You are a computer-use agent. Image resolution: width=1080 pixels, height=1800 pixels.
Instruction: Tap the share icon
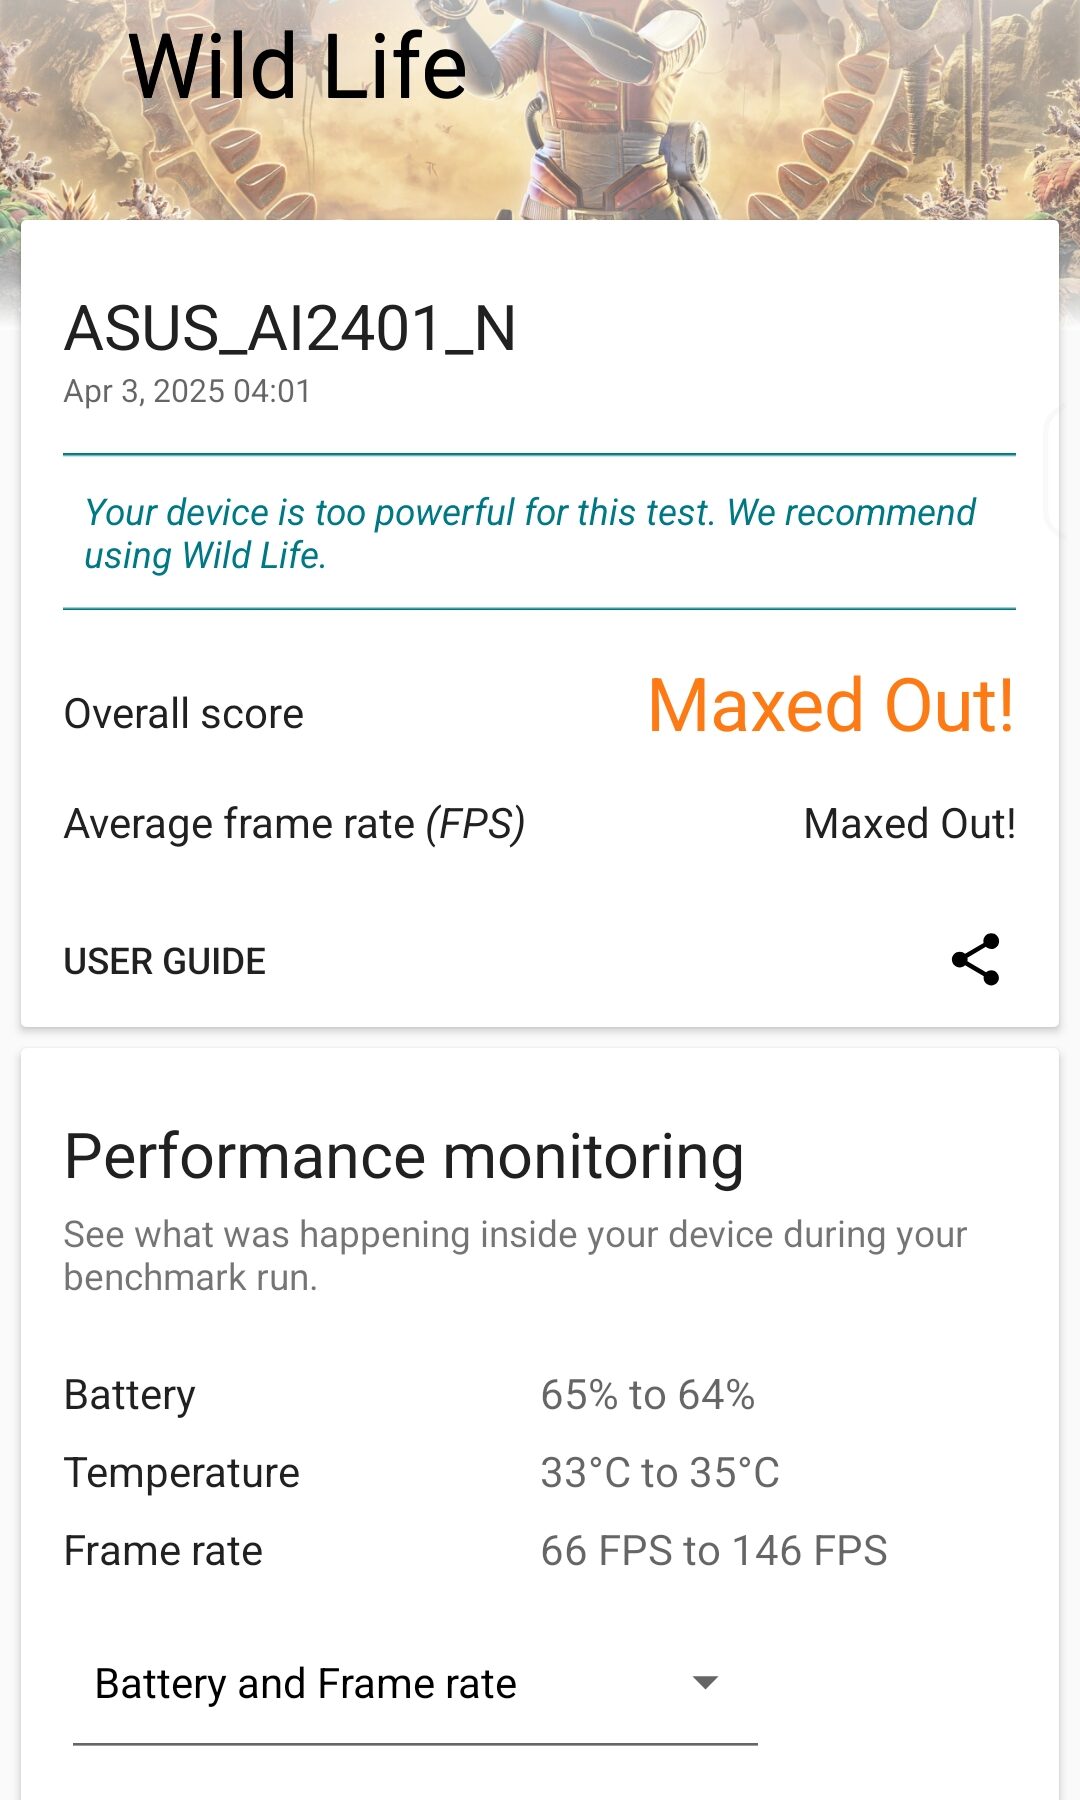pyautogui.click(x=975, y=960)
